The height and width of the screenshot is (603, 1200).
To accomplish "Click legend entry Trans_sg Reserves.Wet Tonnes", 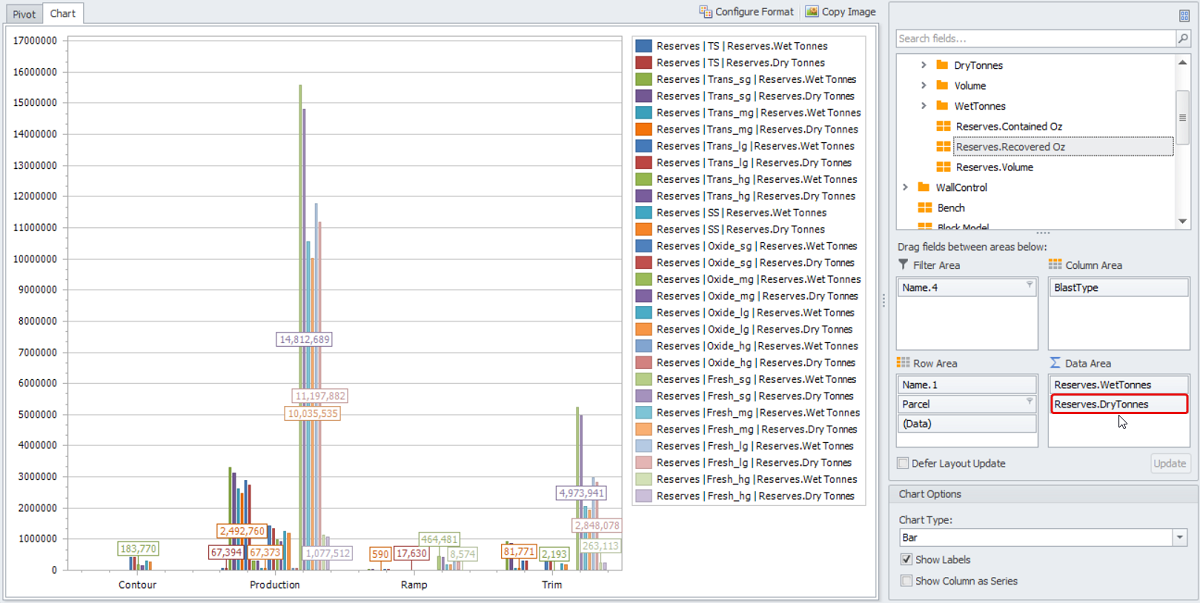I will (757, 79).
